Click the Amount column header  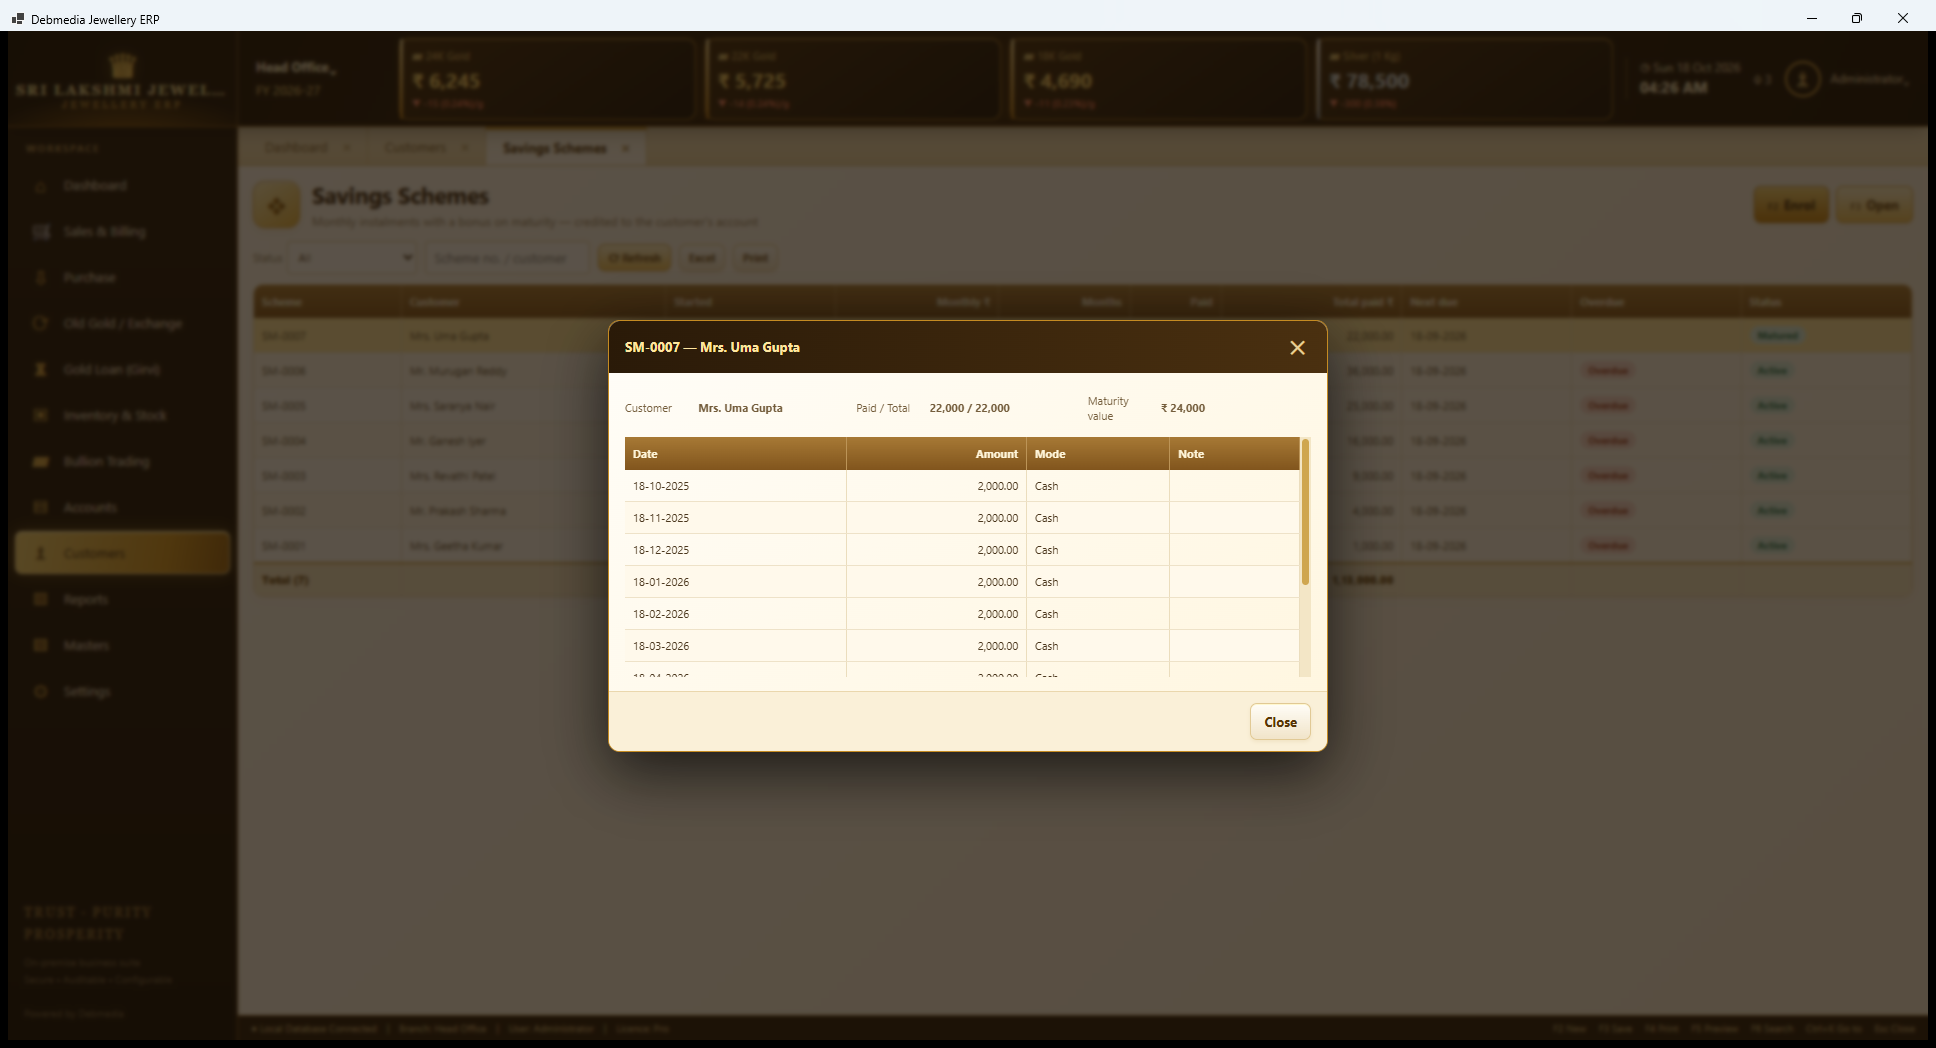tap(936, 454)
